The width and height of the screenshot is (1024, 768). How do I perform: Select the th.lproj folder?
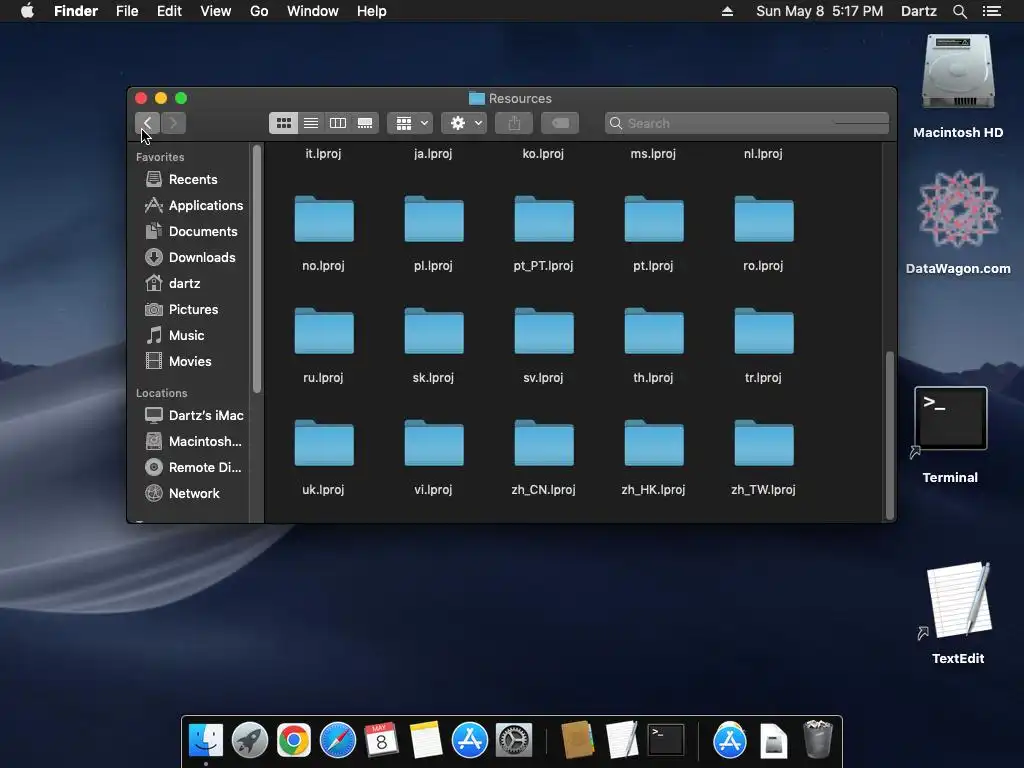654,331
